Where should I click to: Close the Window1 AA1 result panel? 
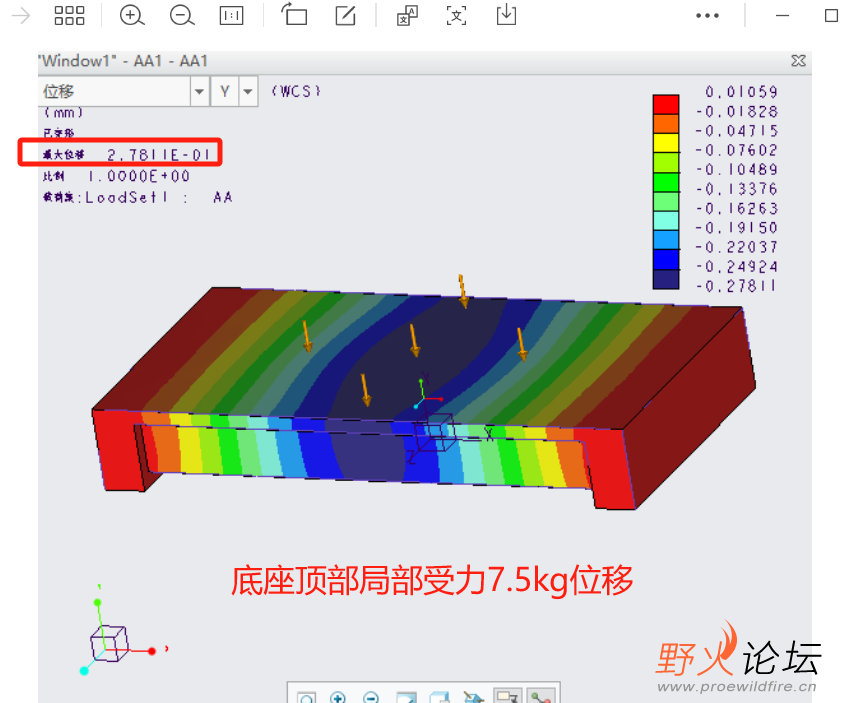[x=799, y=61]
